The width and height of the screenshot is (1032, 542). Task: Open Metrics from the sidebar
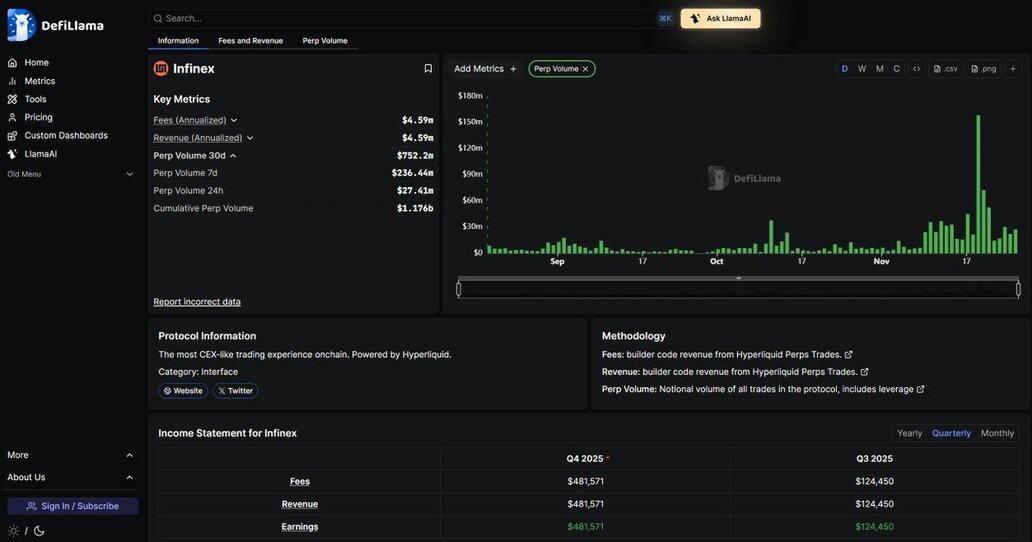39,81
